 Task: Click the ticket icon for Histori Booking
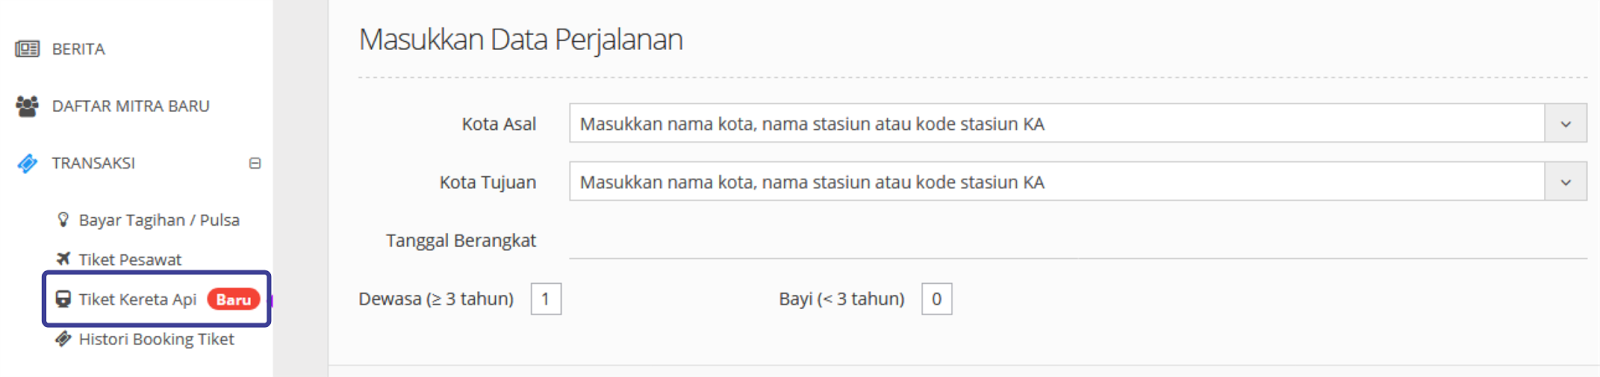click(63, 339)
